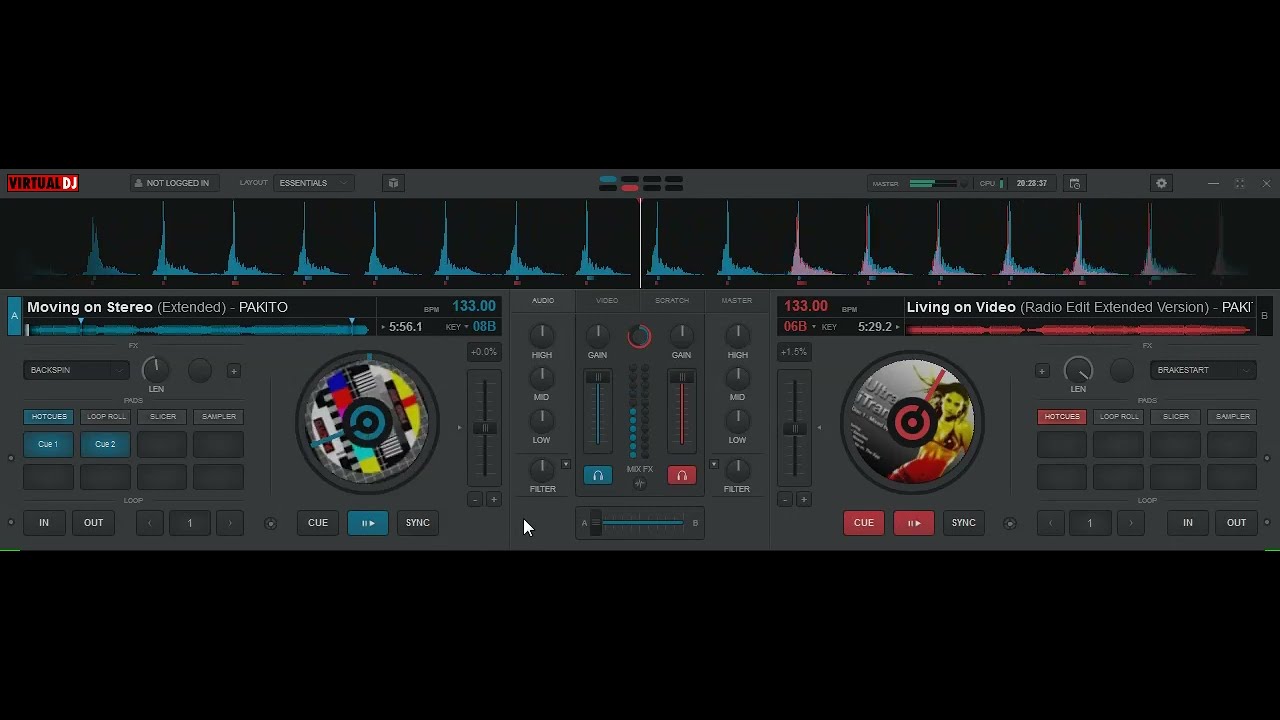This screenshot has height=720, width=1280.
Task: Set loop IN point on deck B
Action: pos(1188,523)
